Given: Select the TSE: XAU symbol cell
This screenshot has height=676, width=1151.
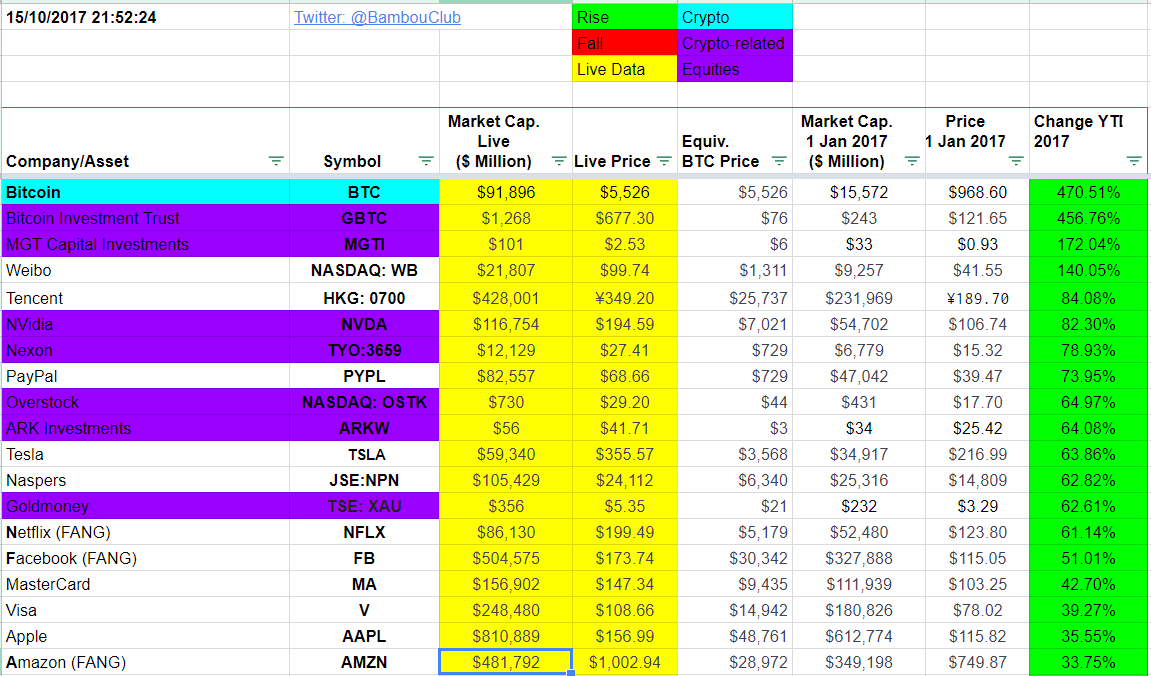Looking at the screenshot, I should 365,506.
